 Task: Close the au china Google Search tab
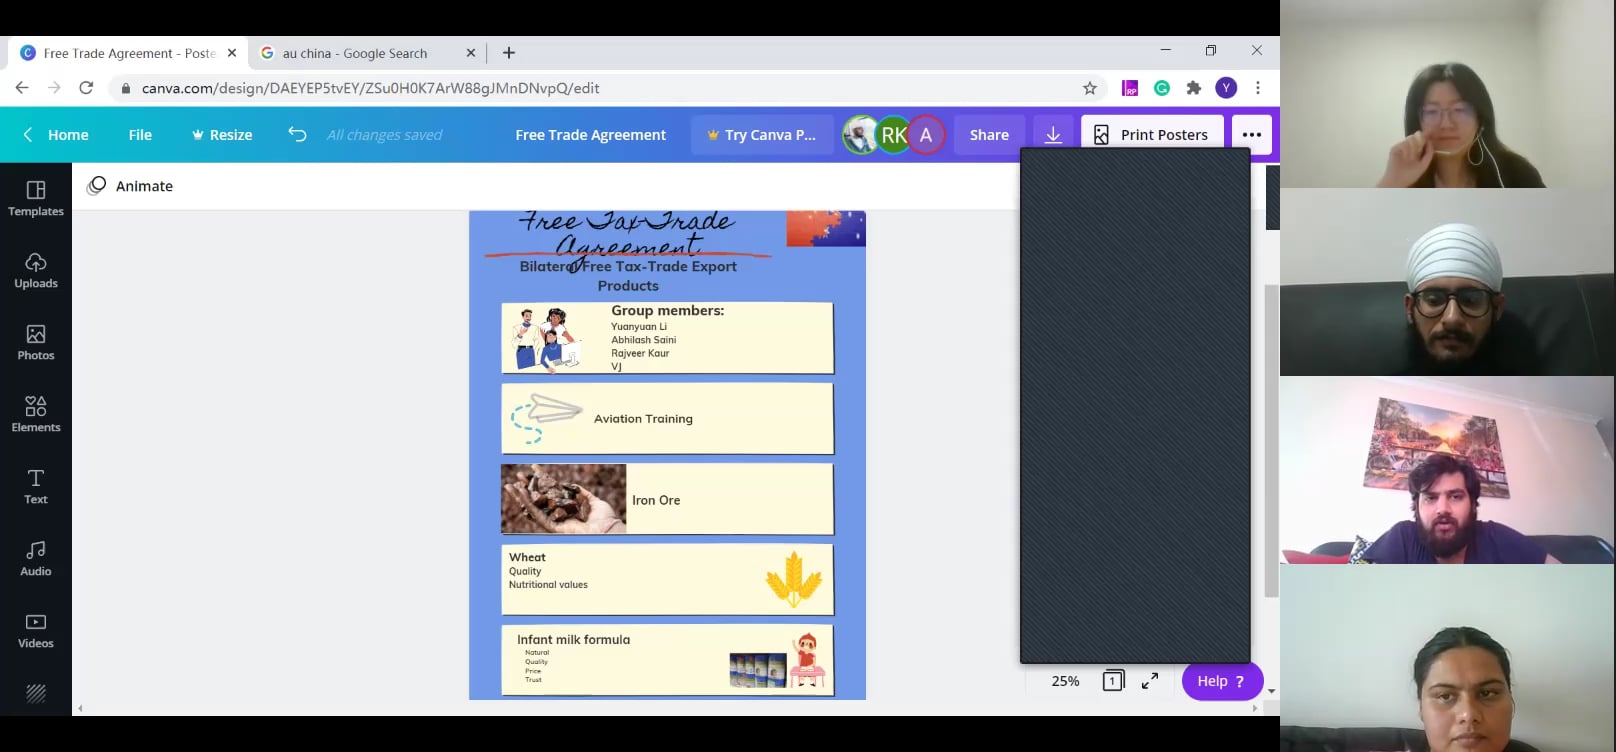(471, 53)
